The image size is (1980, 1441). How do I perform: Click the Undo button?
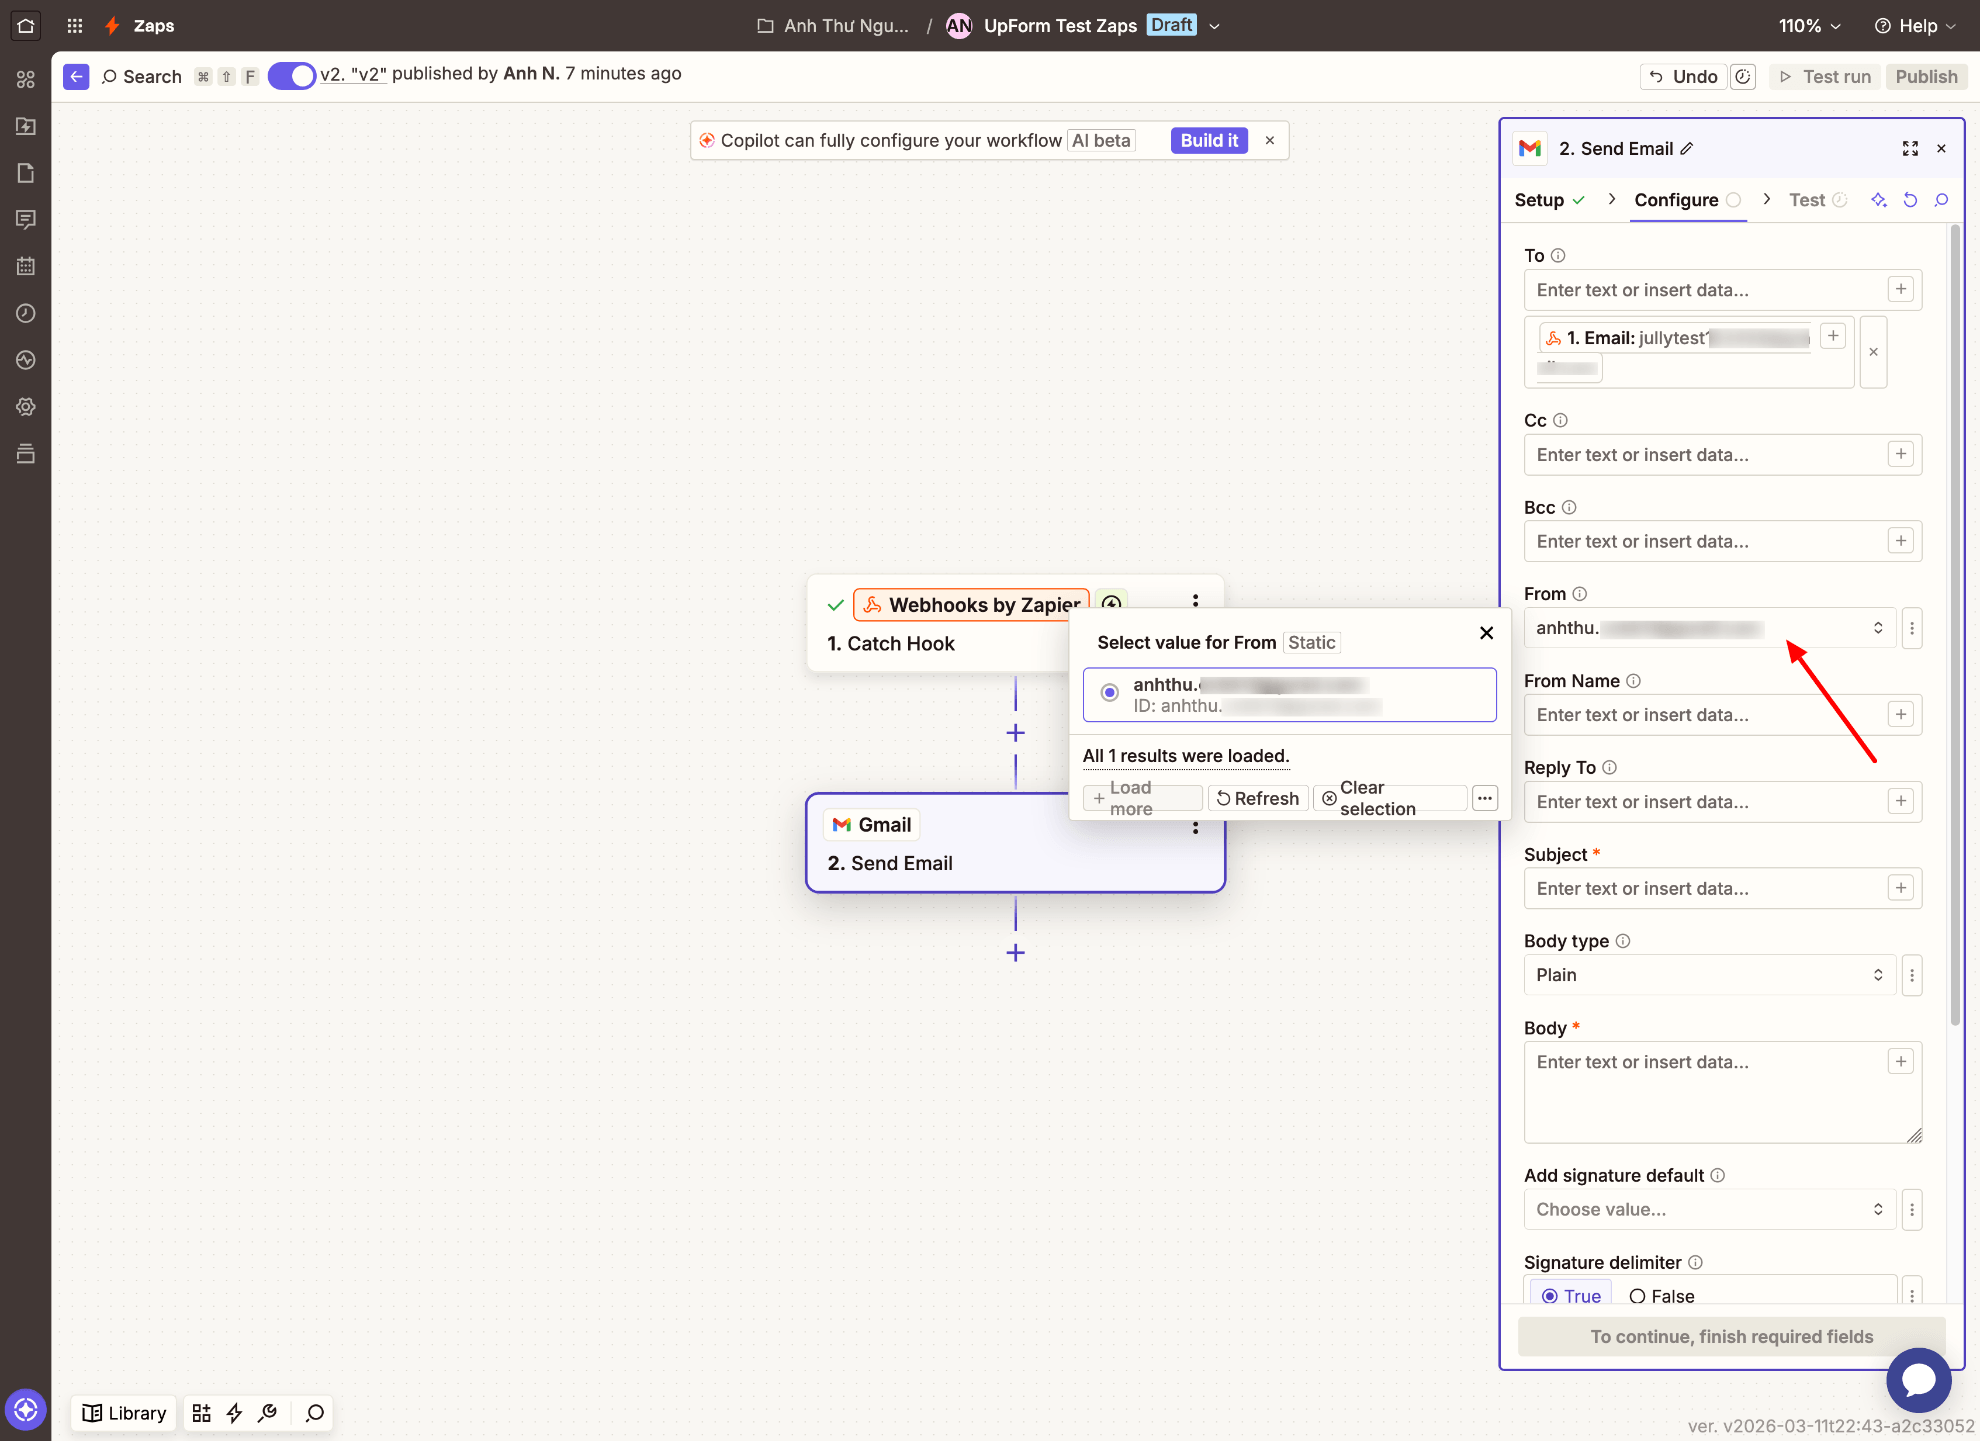(1683, 77)
